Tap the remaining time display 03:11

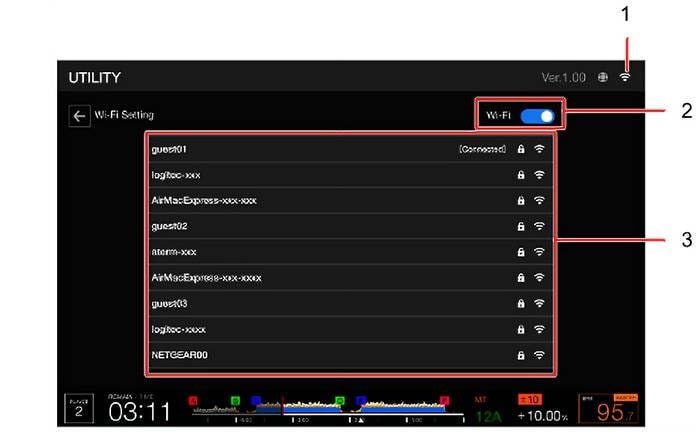(x=140, y=411)
